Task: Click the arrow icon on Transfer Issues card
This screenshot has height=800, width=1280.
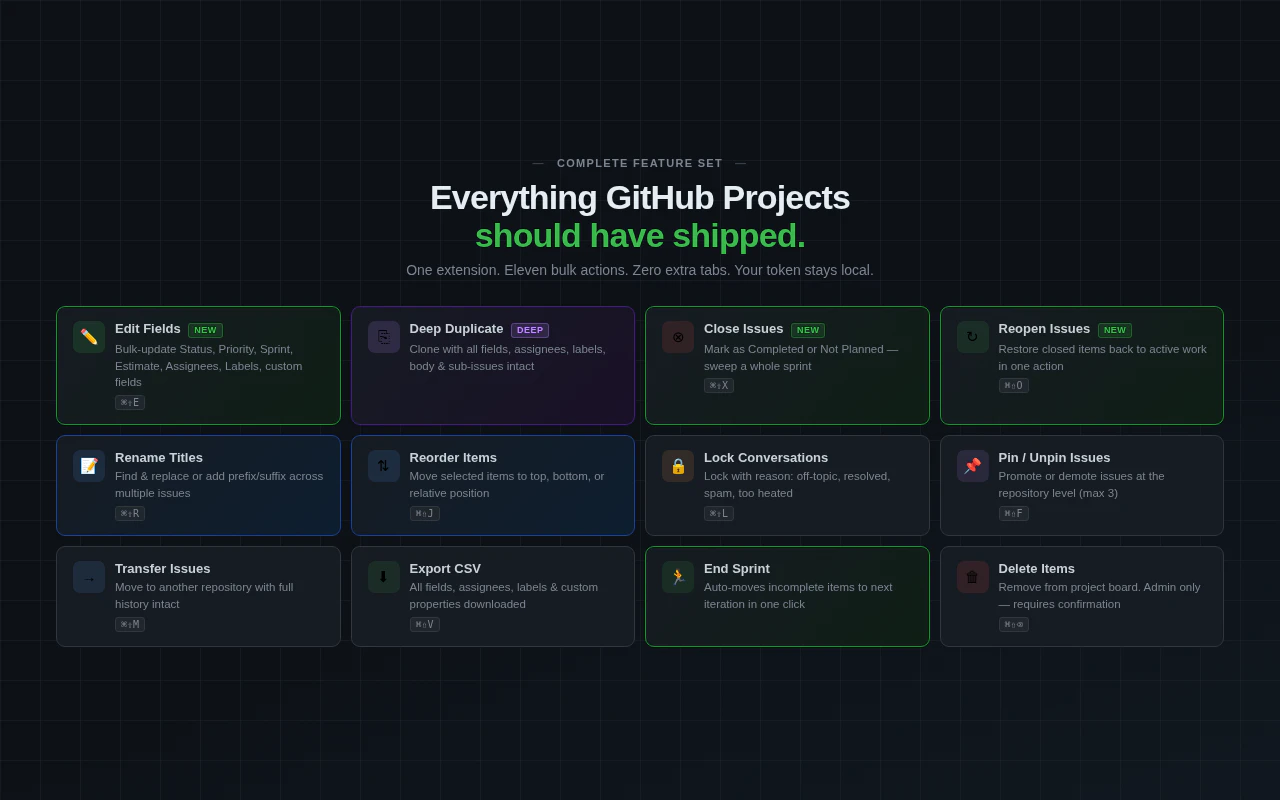Action: pos(89,577)
